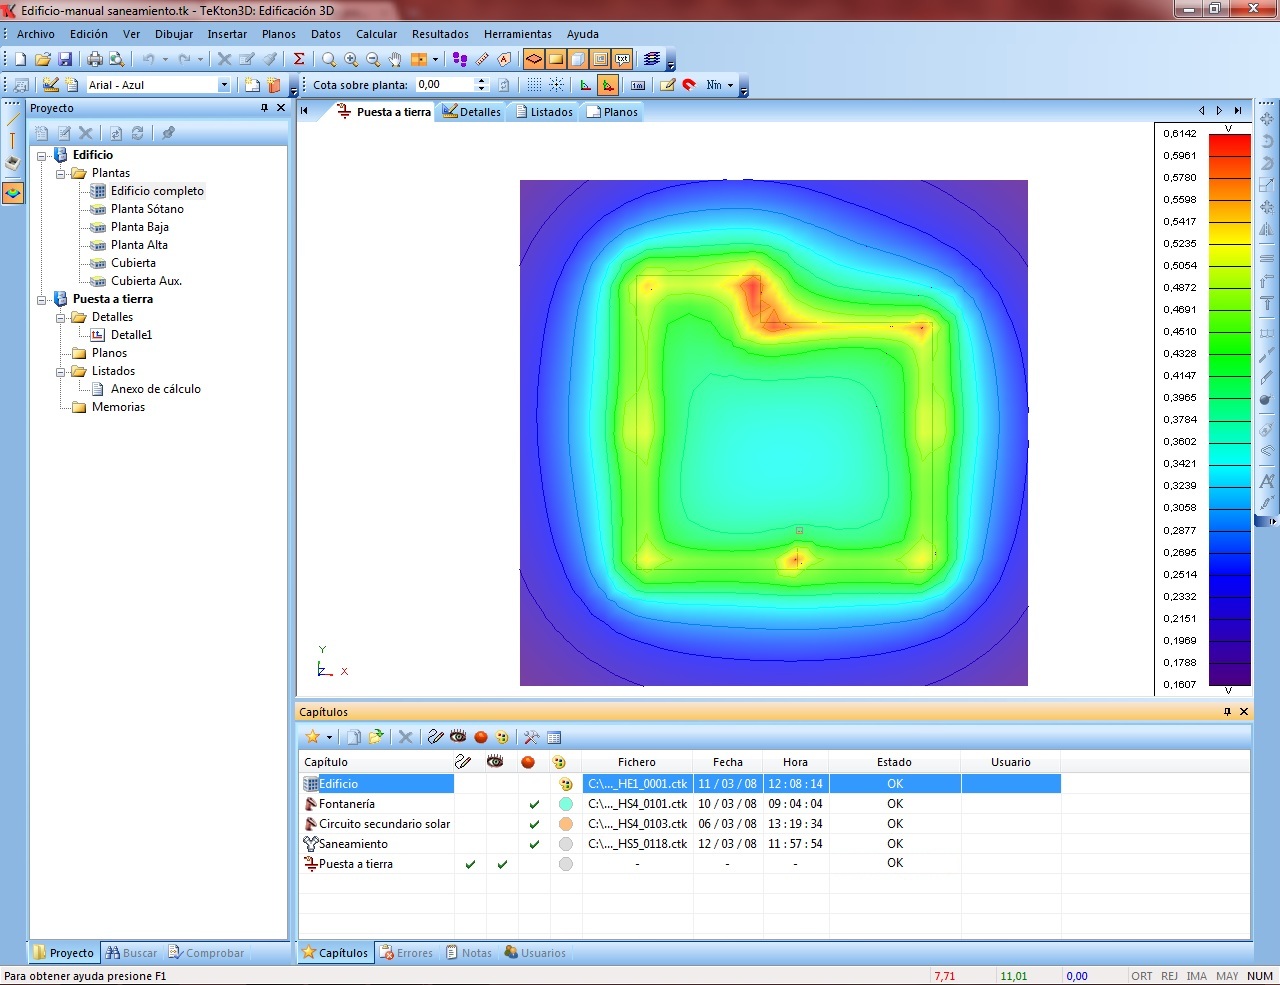The image size is (1280, 985).
Task: Click the Cota sobre planta input field
Action: (x=443, y=85)
